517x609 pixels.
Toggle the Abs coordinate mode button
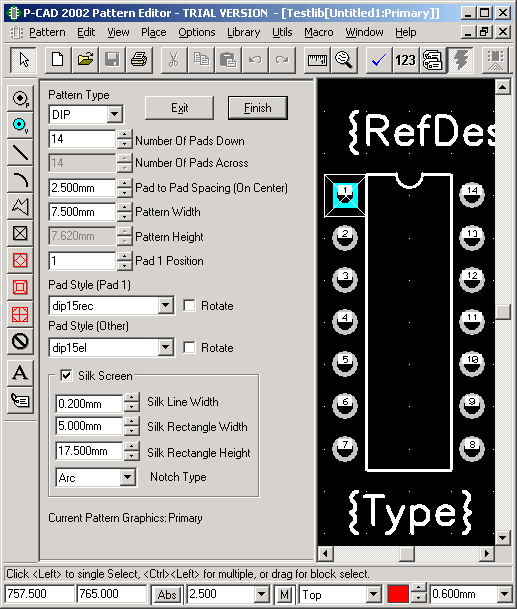tap(167, 594)
